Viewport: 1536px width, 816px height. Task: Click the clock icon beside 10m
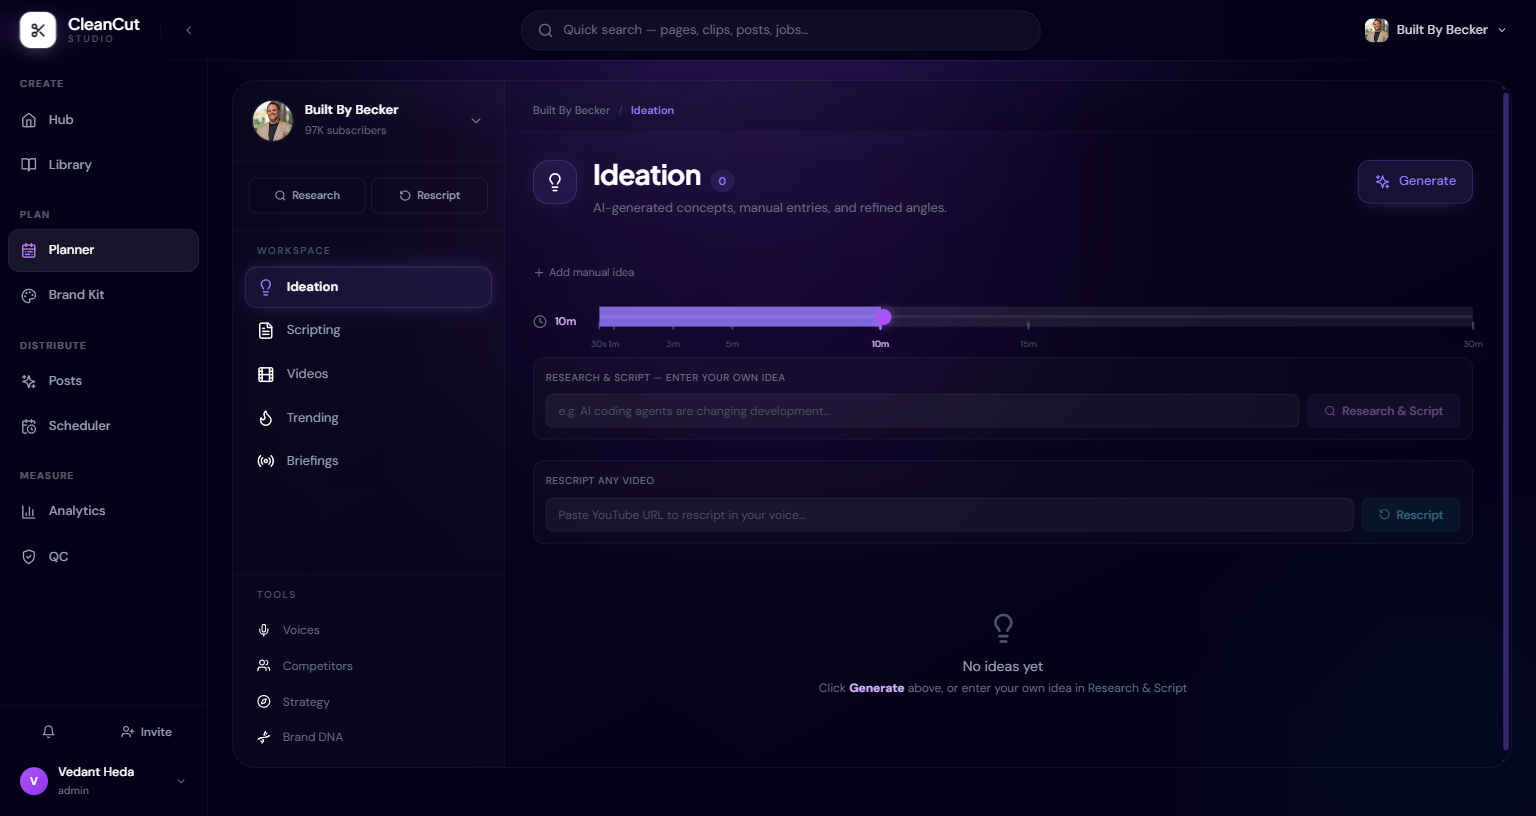(x=540, y=322)
